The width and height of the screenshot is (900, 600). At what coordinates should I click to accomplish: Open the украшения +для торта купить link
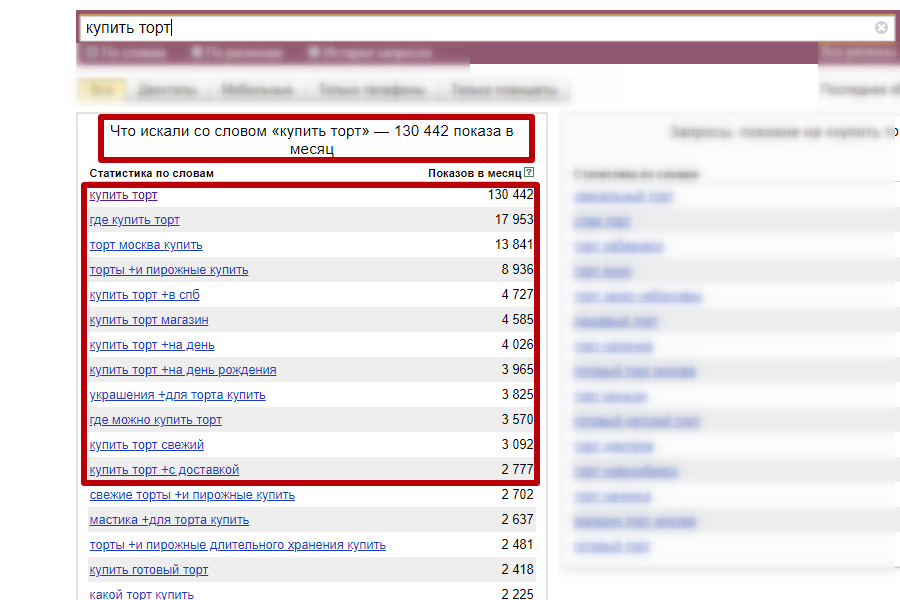coord(177,395)
